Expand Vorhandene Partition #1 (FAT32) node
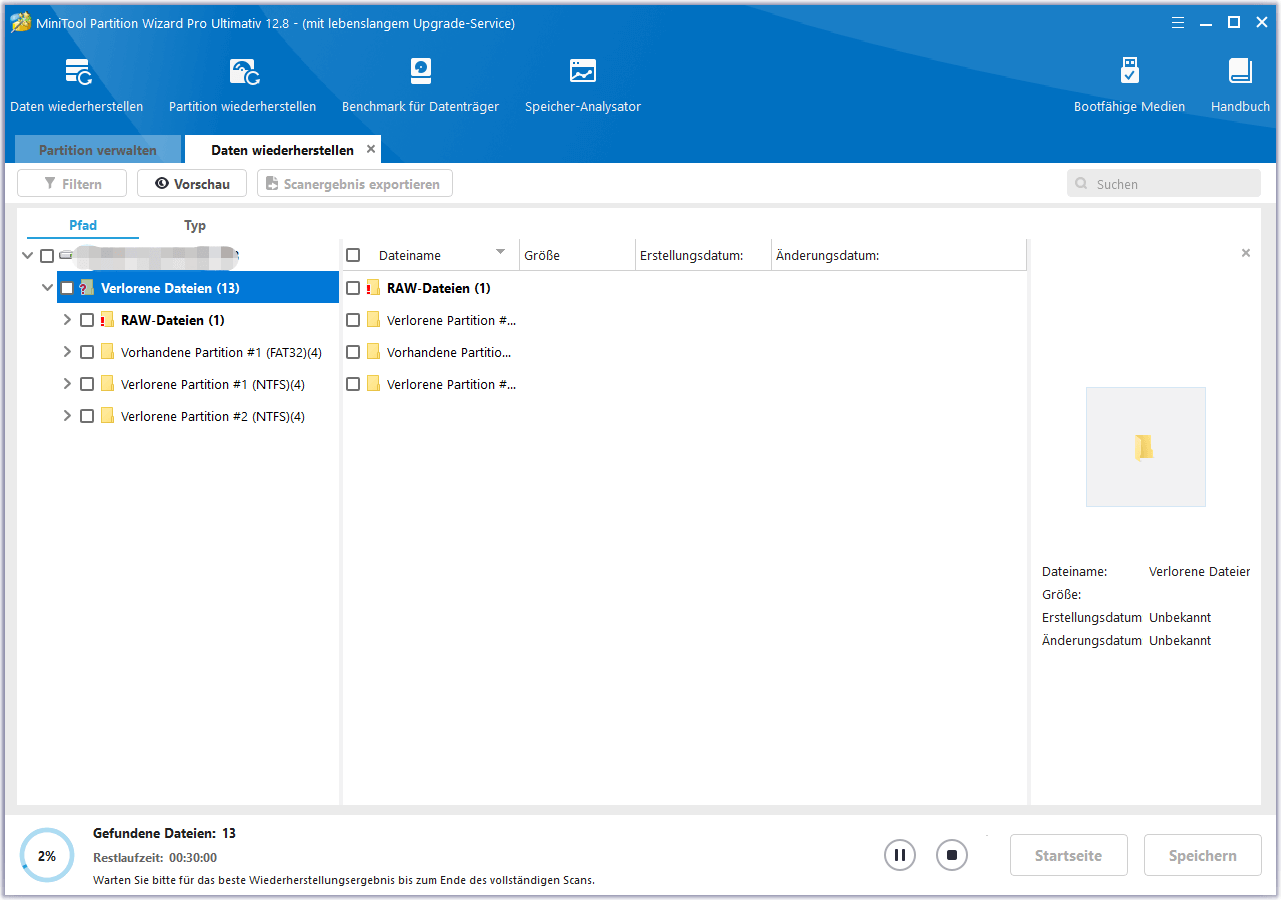1281x900 pixels. pyautogui.click(x=67, y=352)
